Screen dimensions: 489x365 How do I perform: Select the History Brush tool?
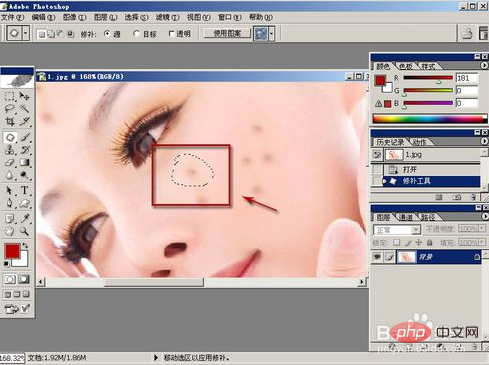24,150
